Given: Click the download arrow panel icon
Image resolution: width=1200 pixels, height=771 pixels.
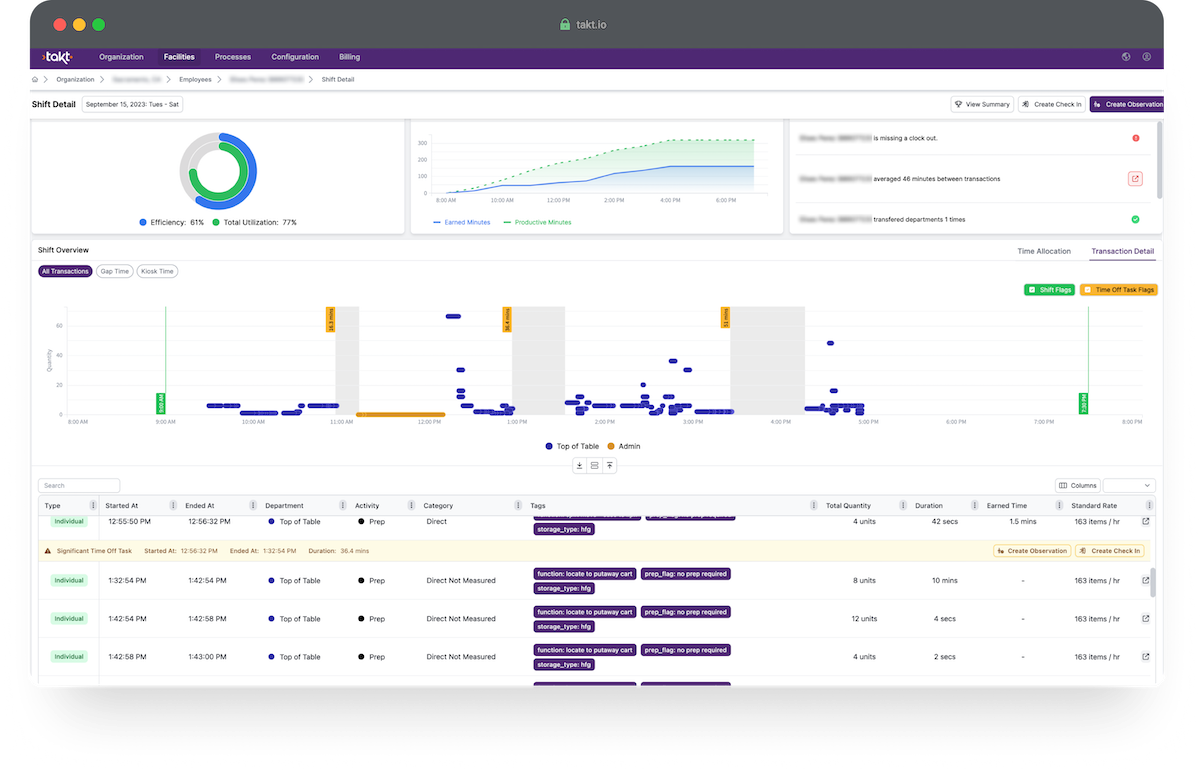Looking at the screenshot, I should pos(579,465).
